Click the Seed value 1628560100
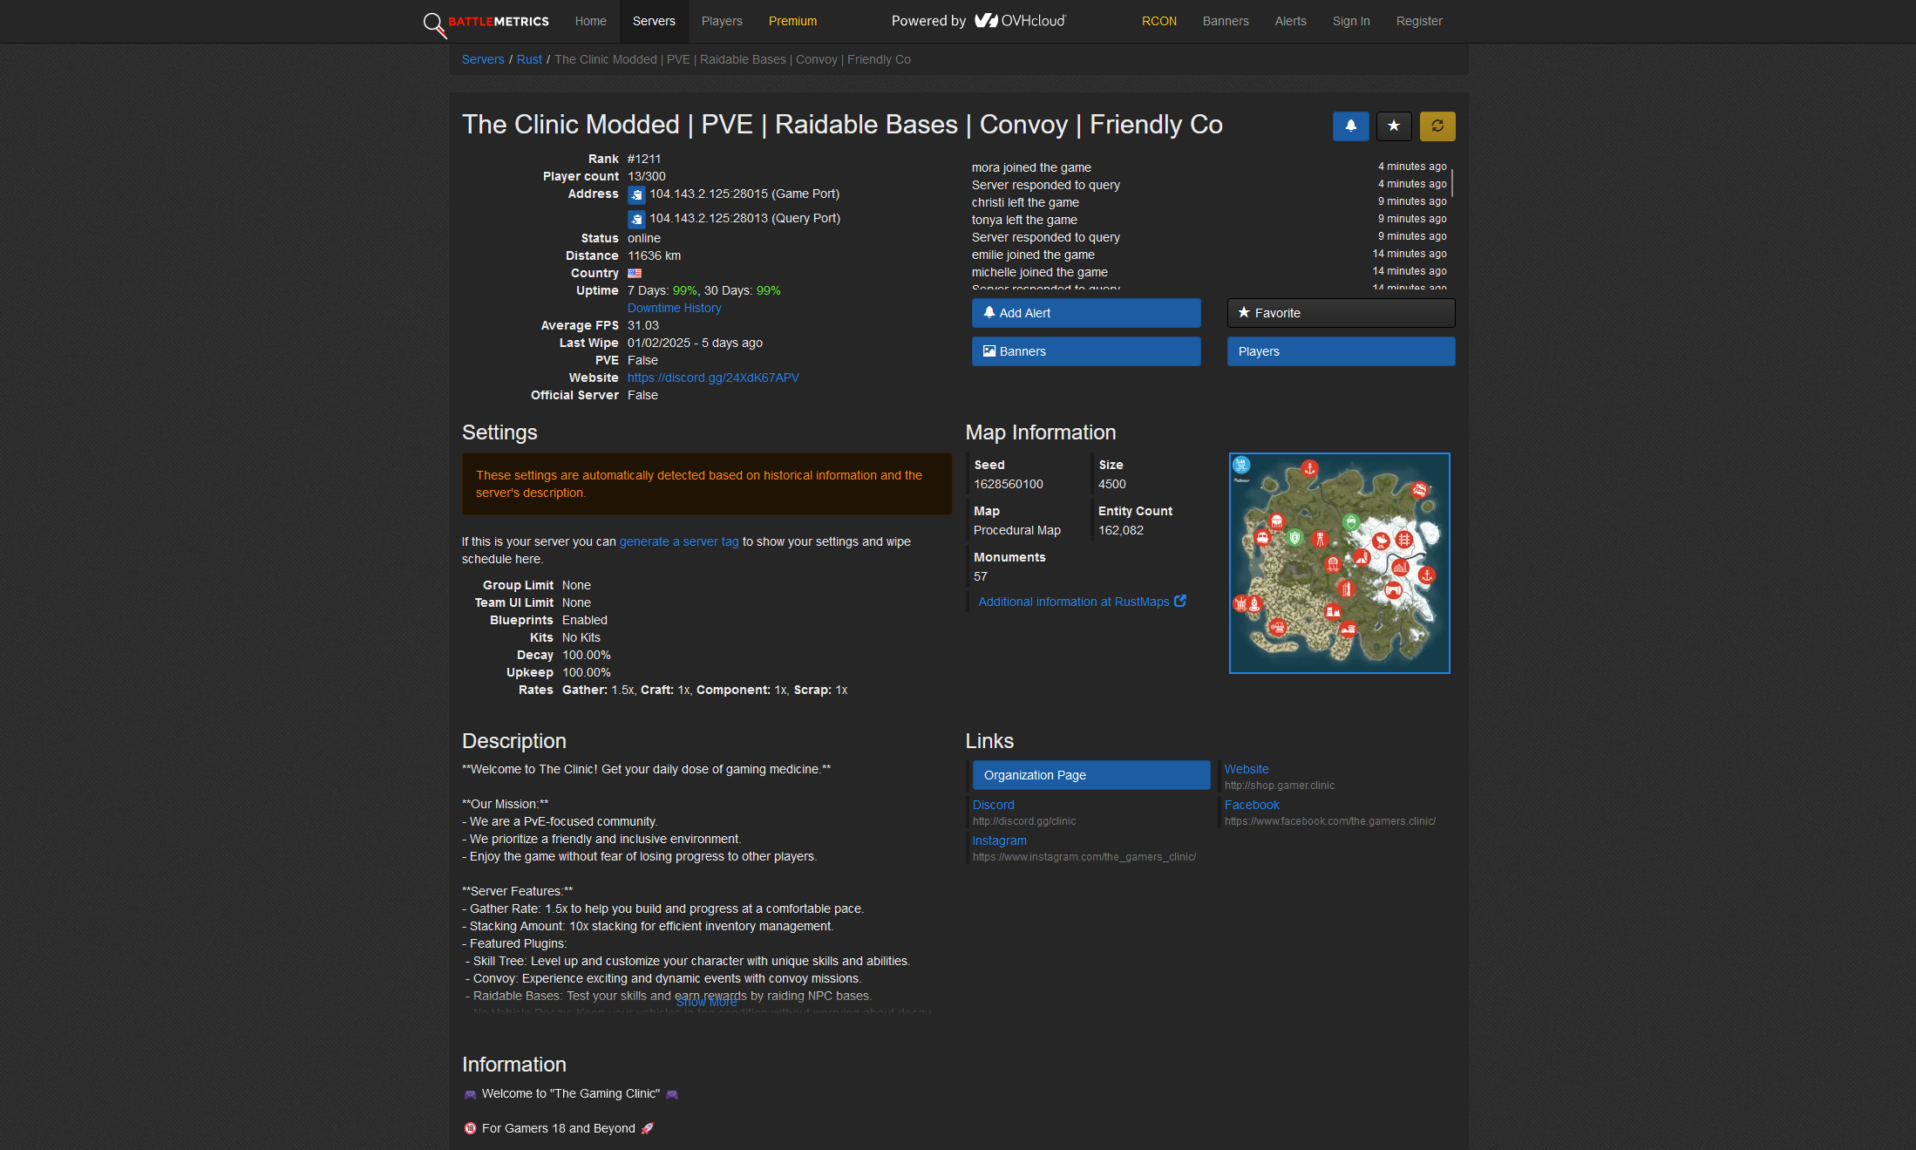The image size is (1916, 1150). click(x=1008, y=484)
